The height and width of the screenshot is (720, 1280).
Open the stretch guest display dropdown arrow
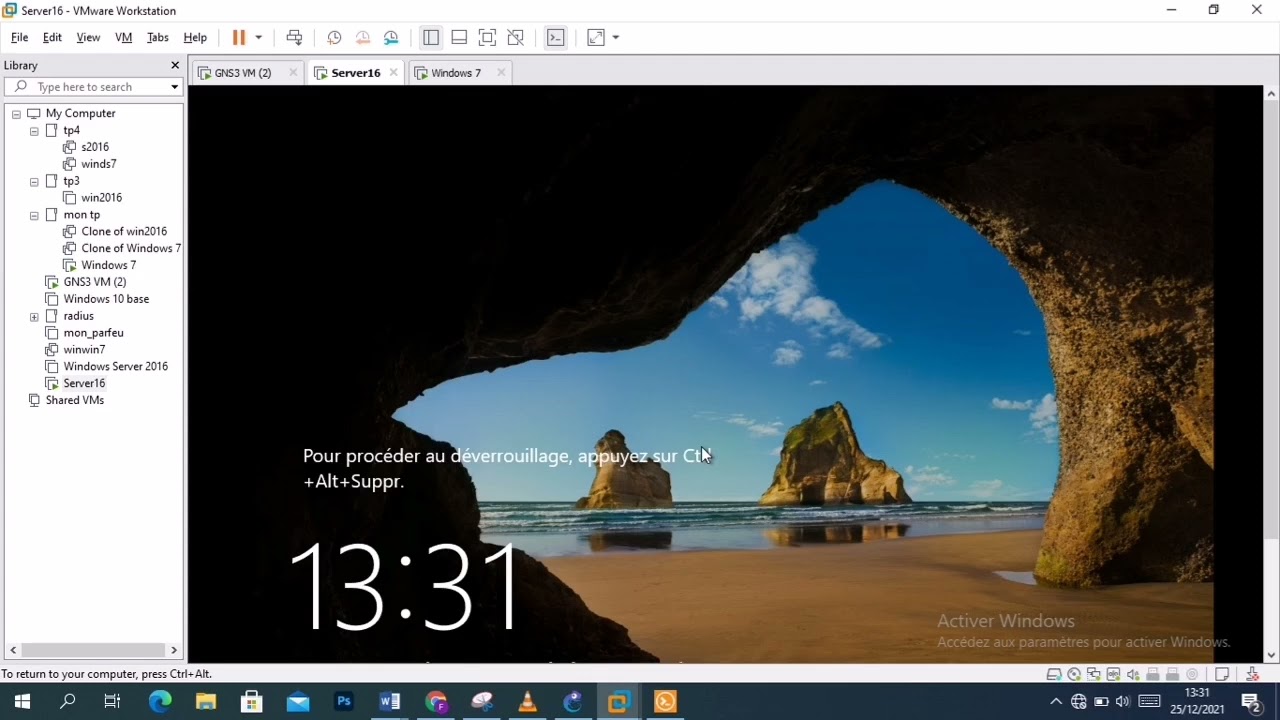tap(616, 37)
